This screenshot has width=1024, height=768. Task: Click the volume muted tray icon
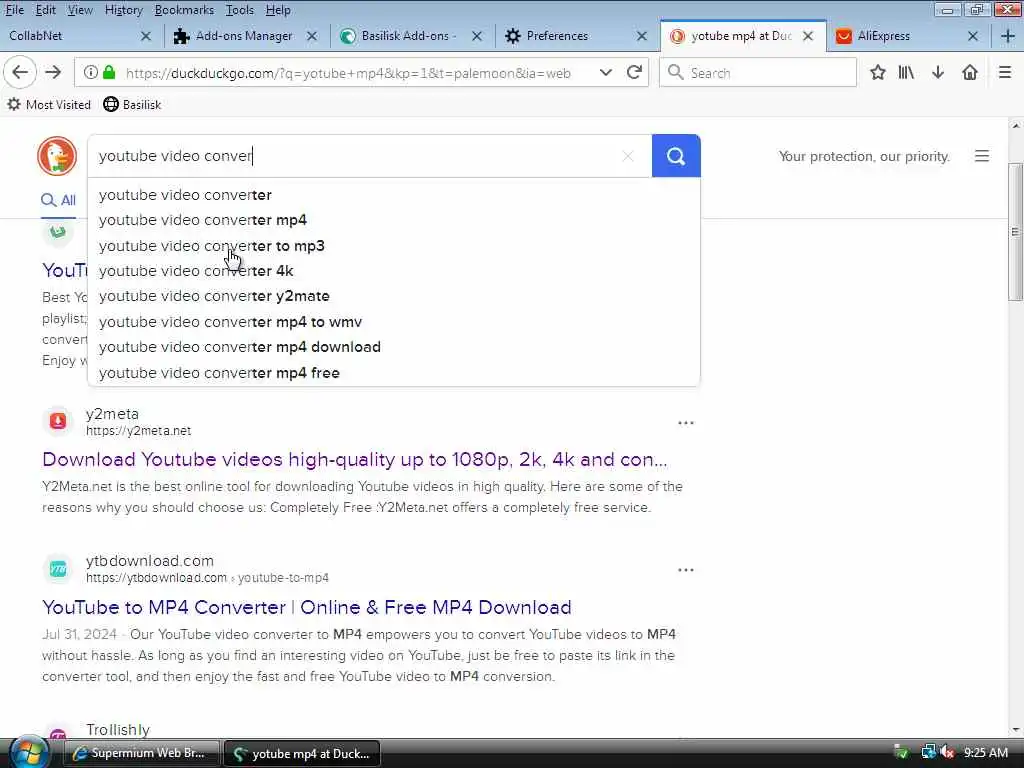(948, 753)
